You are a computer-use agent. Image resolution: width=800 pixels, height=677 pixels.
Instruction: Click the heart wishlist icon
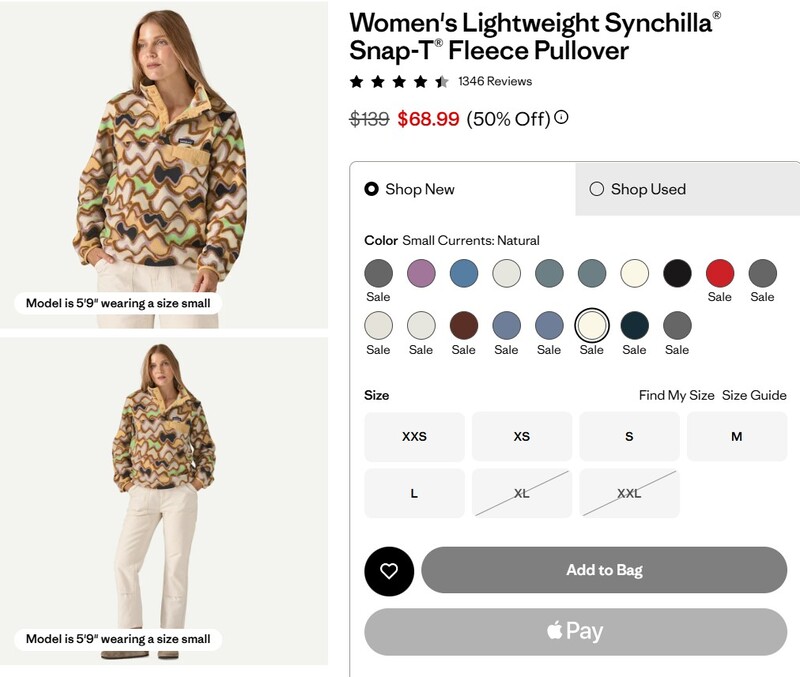click(x=389, y=571)
